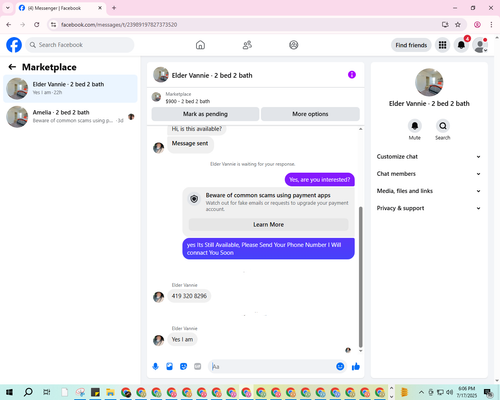Click the chat scroll down arrow

pyautogui.click(x=360, y=351)
